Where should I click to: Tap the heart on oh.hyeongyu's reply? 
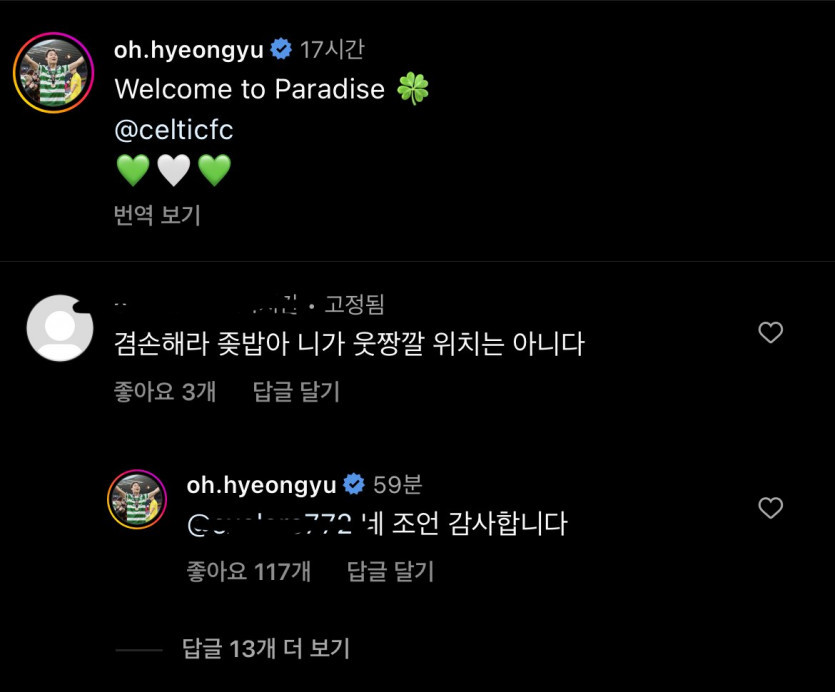pos(770,508)
